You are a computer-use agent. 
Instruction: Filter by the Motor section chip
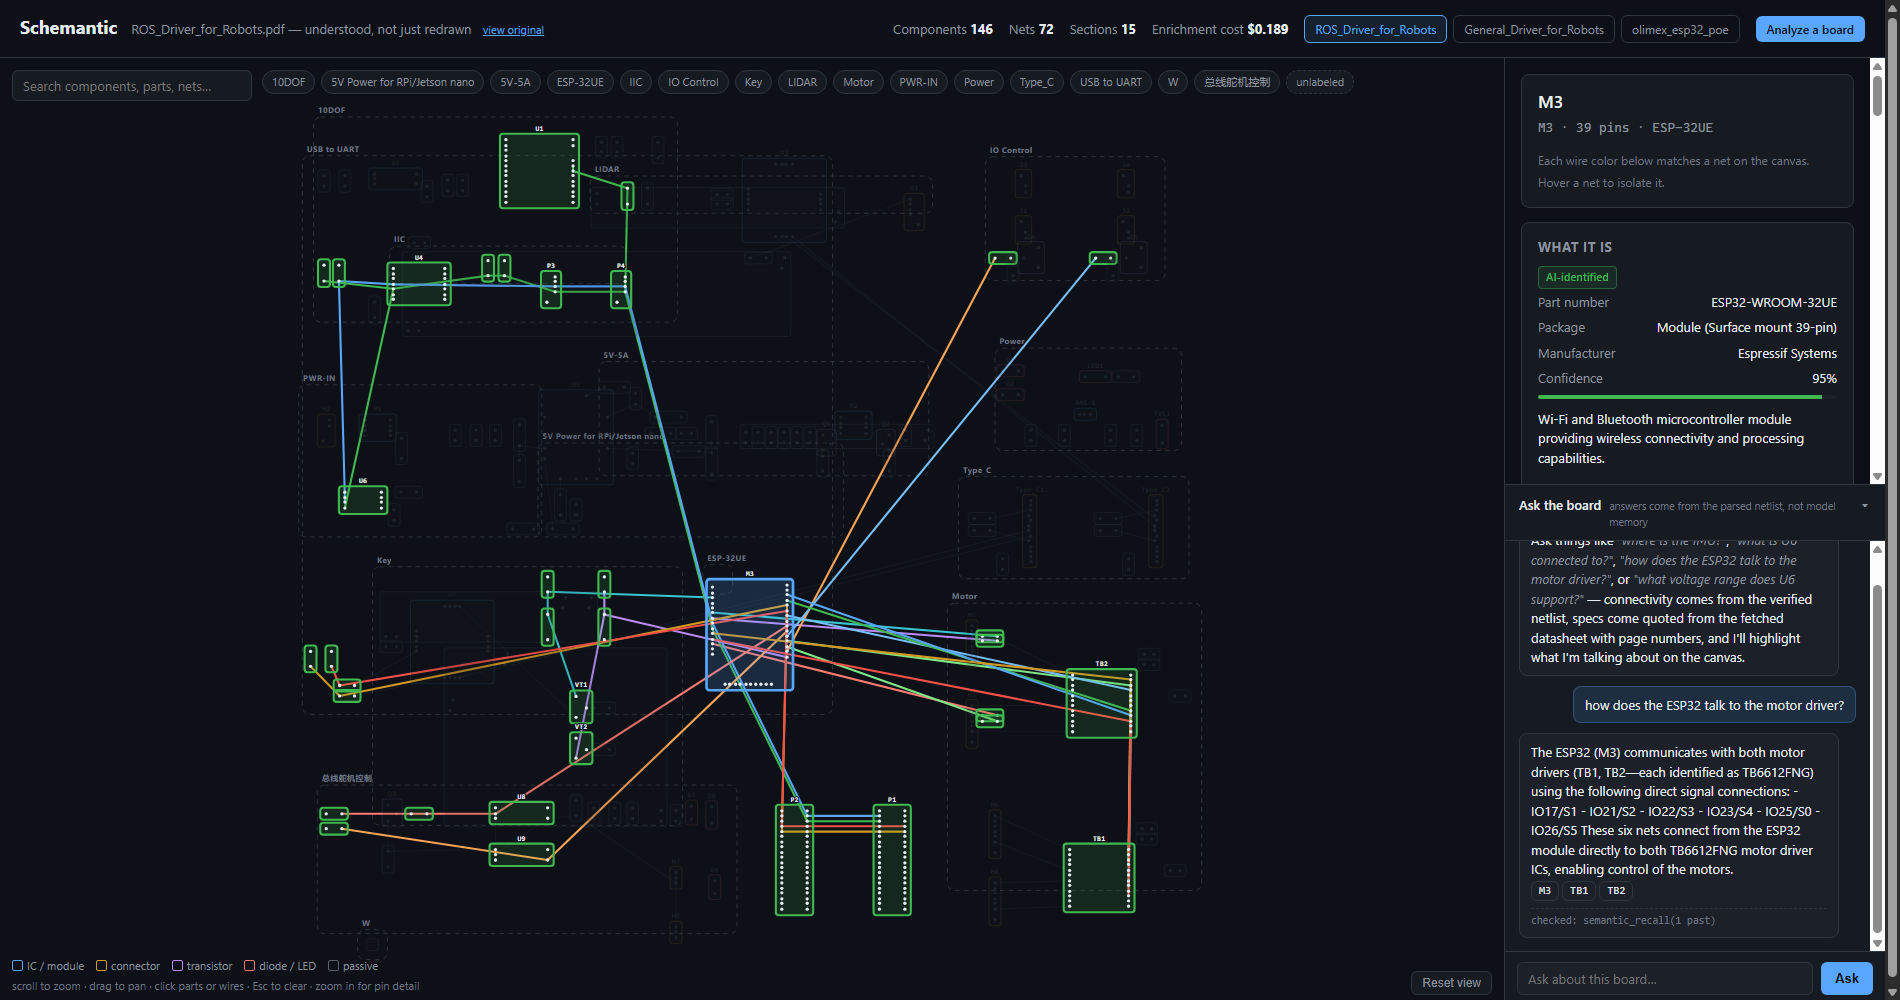(x=858, y=82)
